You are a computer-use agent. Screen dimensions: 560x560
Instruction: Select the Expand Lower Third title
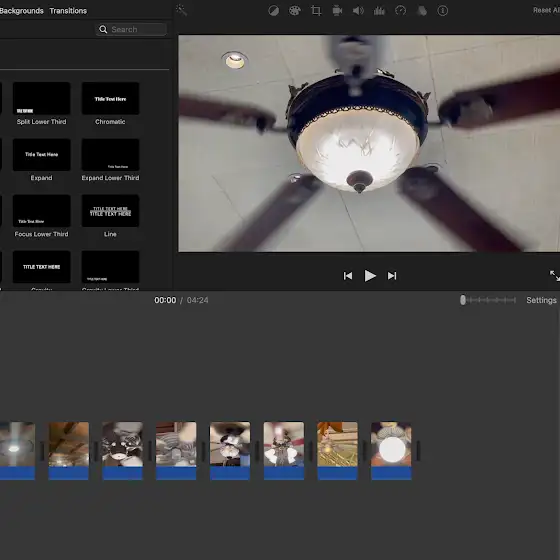pos(110,155)
